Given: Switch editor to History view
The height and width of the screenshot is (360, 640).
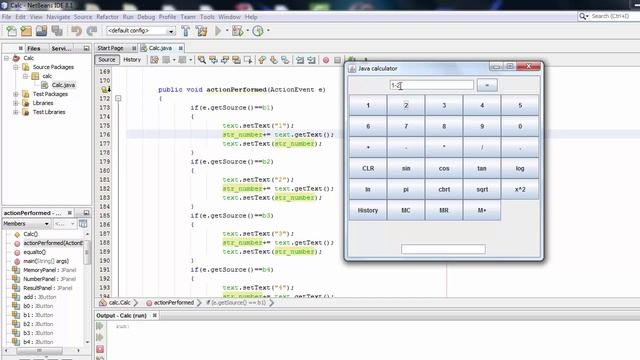Looking at the screenshot, I should point(132,60).
